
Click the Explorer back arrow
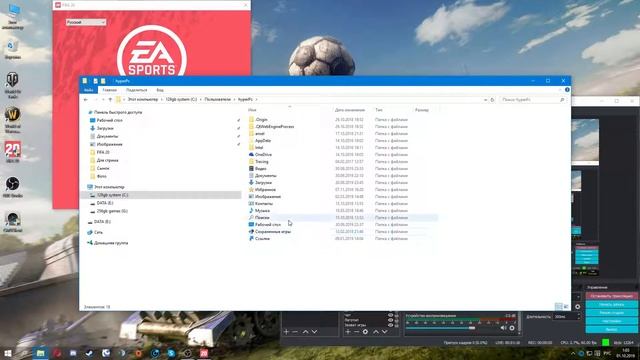(86, 100)
